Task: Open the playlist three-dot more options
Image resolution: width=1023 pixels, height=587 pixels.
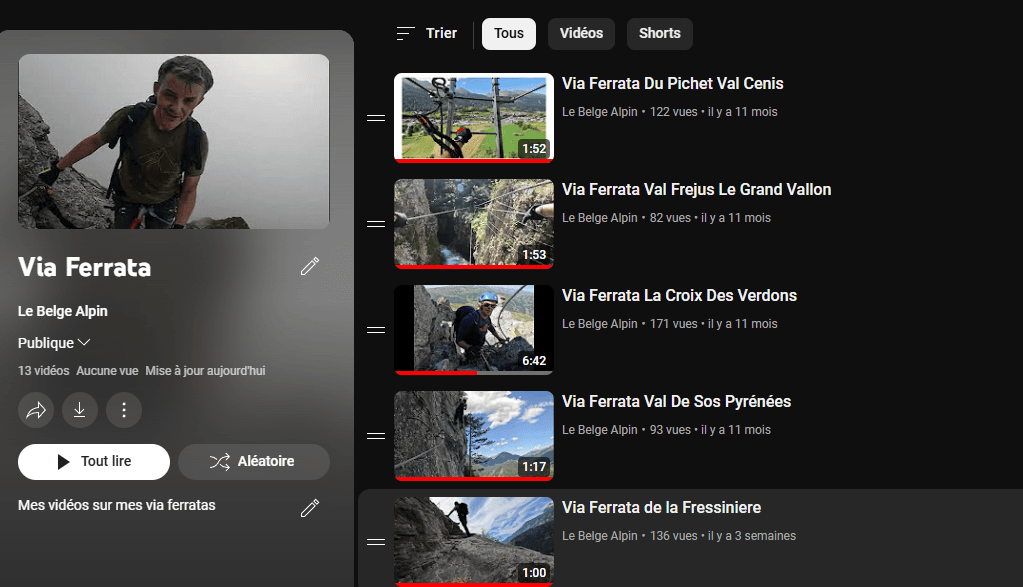Action: coord(124,410)
